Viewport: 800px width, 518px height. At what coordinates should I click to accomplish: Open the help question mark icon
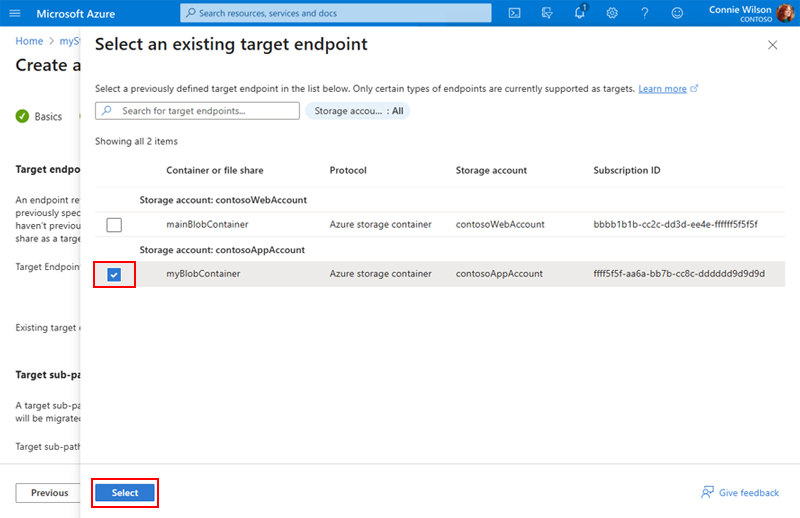coord(644,13)
